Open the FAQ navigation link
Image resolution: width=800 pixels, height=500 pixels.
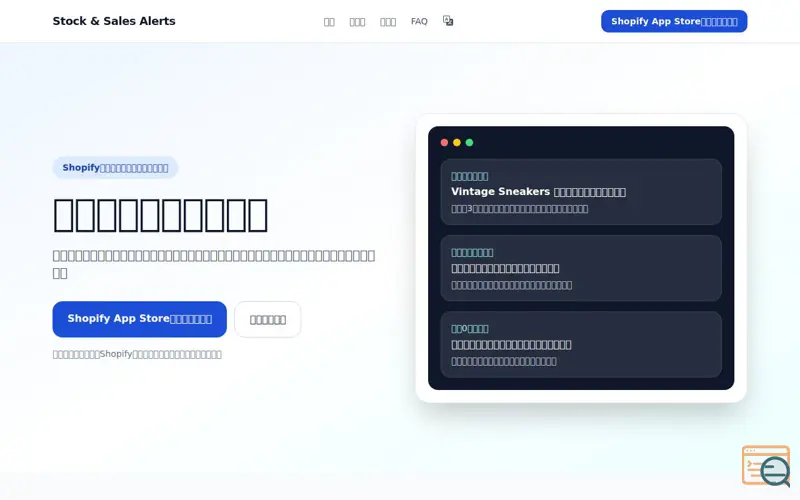click(x=419, y=21)
